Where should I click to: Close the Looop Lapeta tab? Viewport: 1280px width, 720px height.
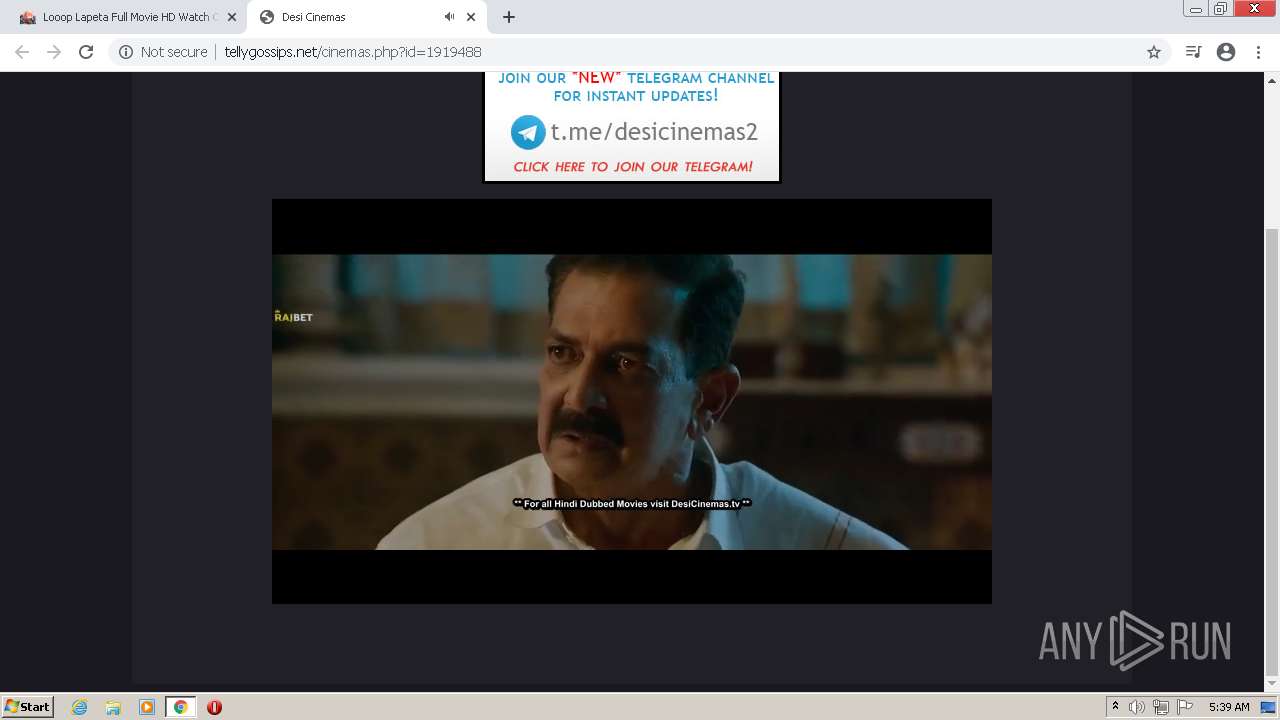231,17
